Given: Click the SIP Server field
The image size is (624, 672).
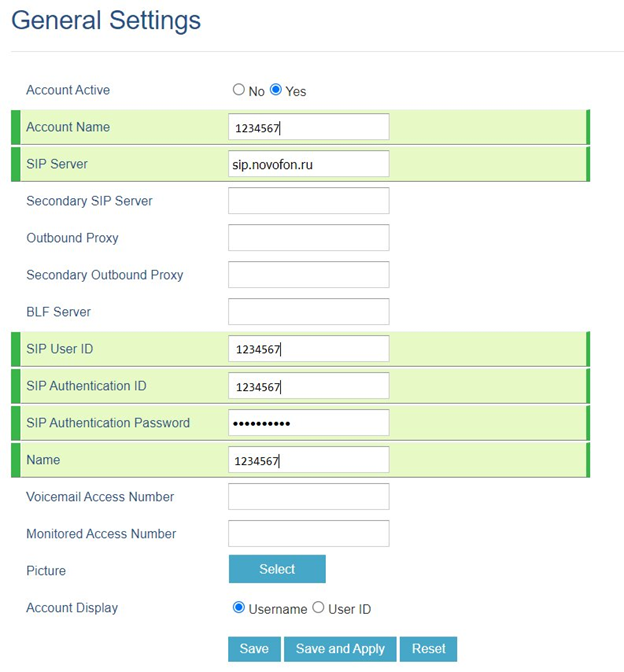Looking at the screenshot, I should coord(308,164).
